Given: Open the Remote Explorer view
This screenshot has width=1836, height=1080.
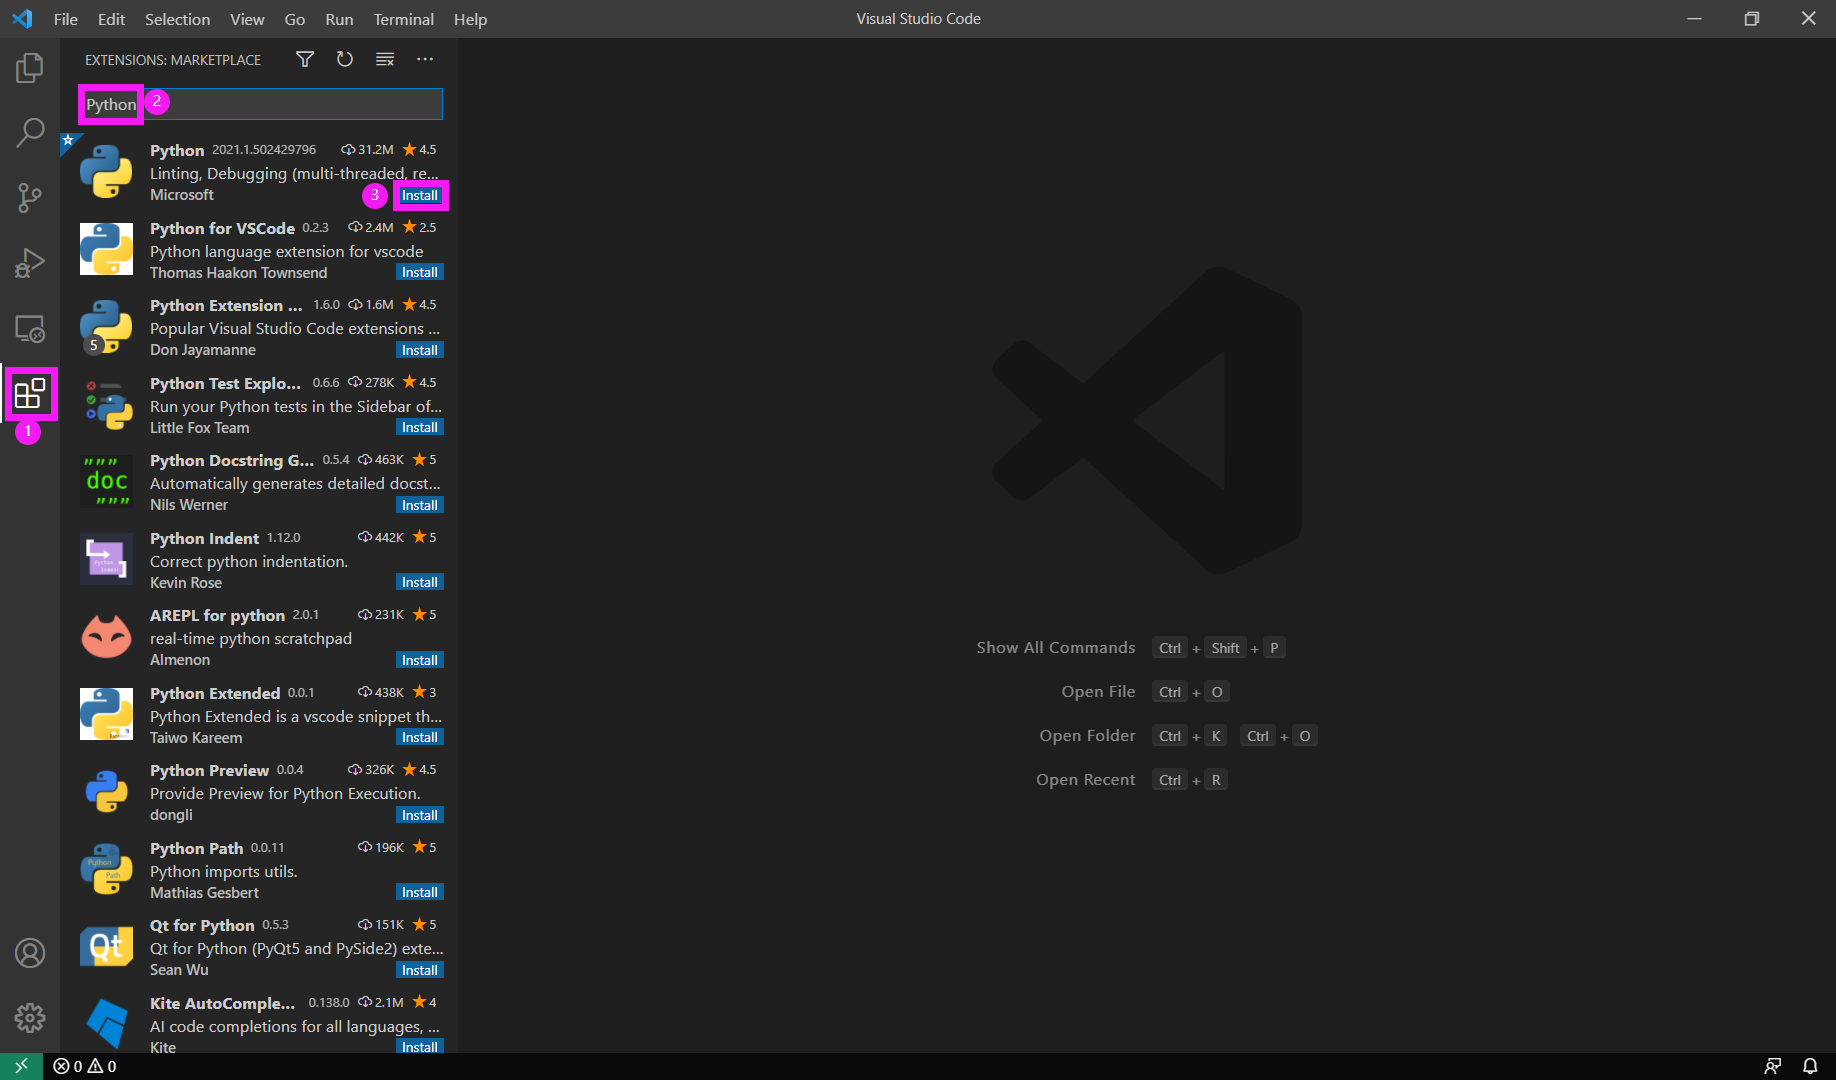Looking at the screenshot, I should pyautogui.click(x=30, y=328).
